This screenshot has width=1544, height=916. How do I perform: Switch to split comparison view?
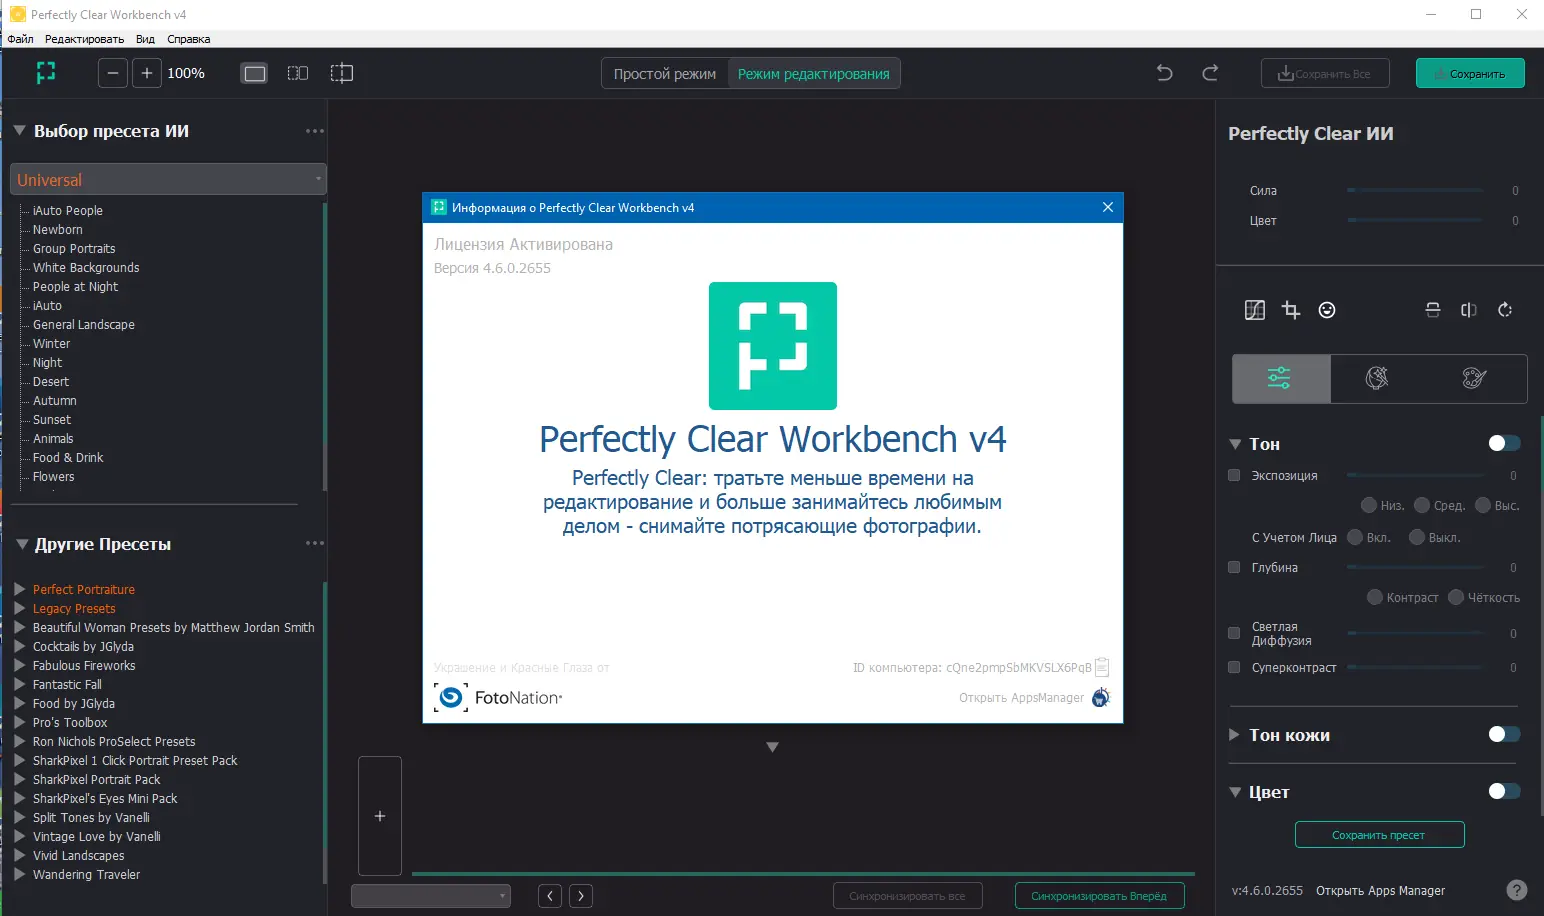[x=342, y=73]
